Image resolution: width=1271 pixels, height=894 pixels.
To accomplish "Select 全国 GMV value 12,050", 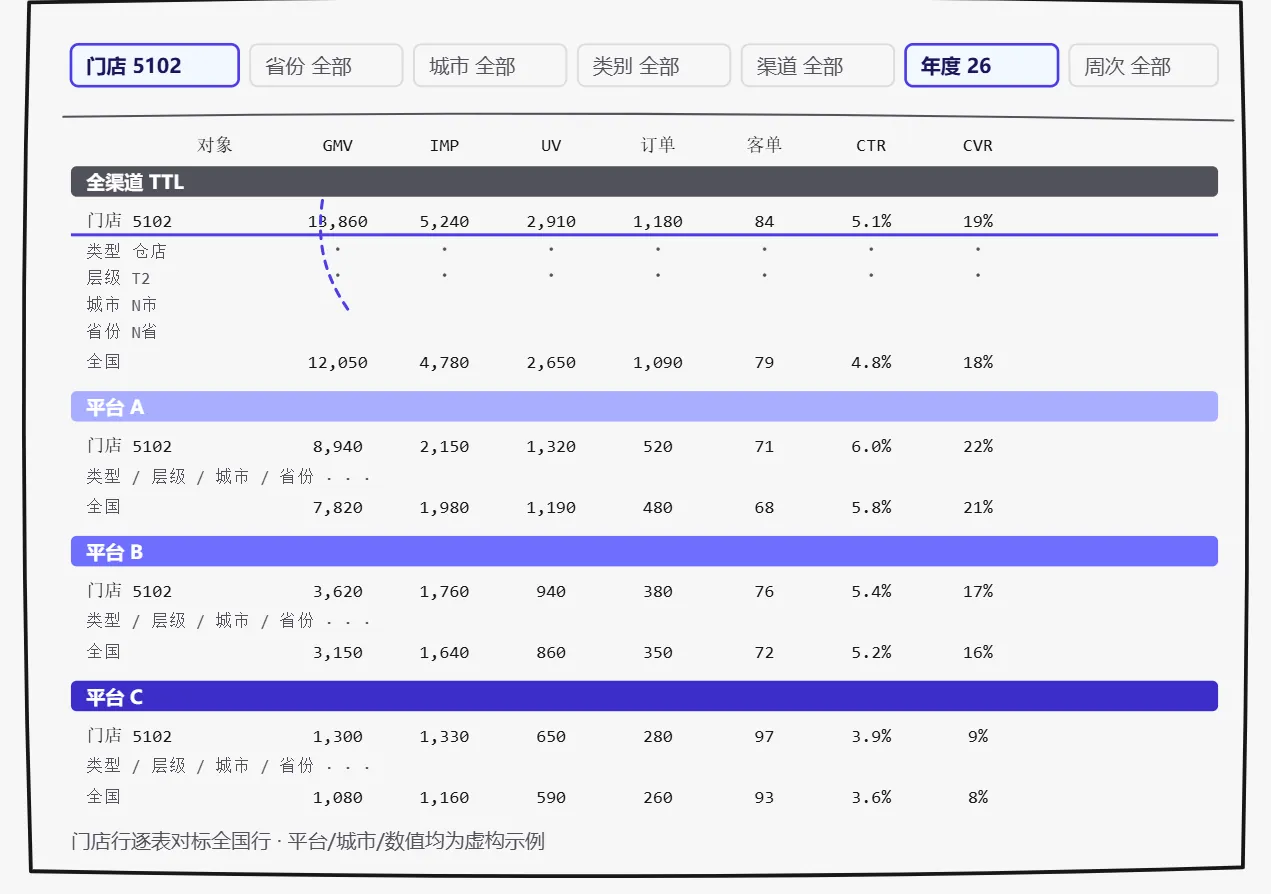I will tap(338, 363).
